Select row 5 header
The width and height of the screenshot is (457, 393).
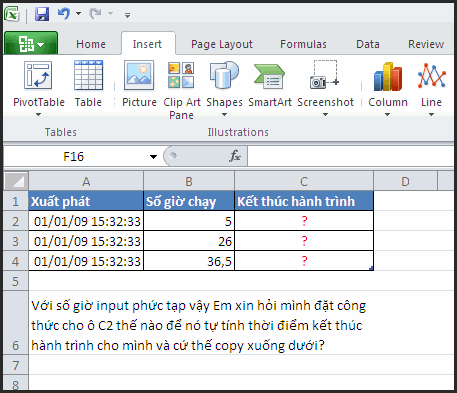(x=16, y=281)
